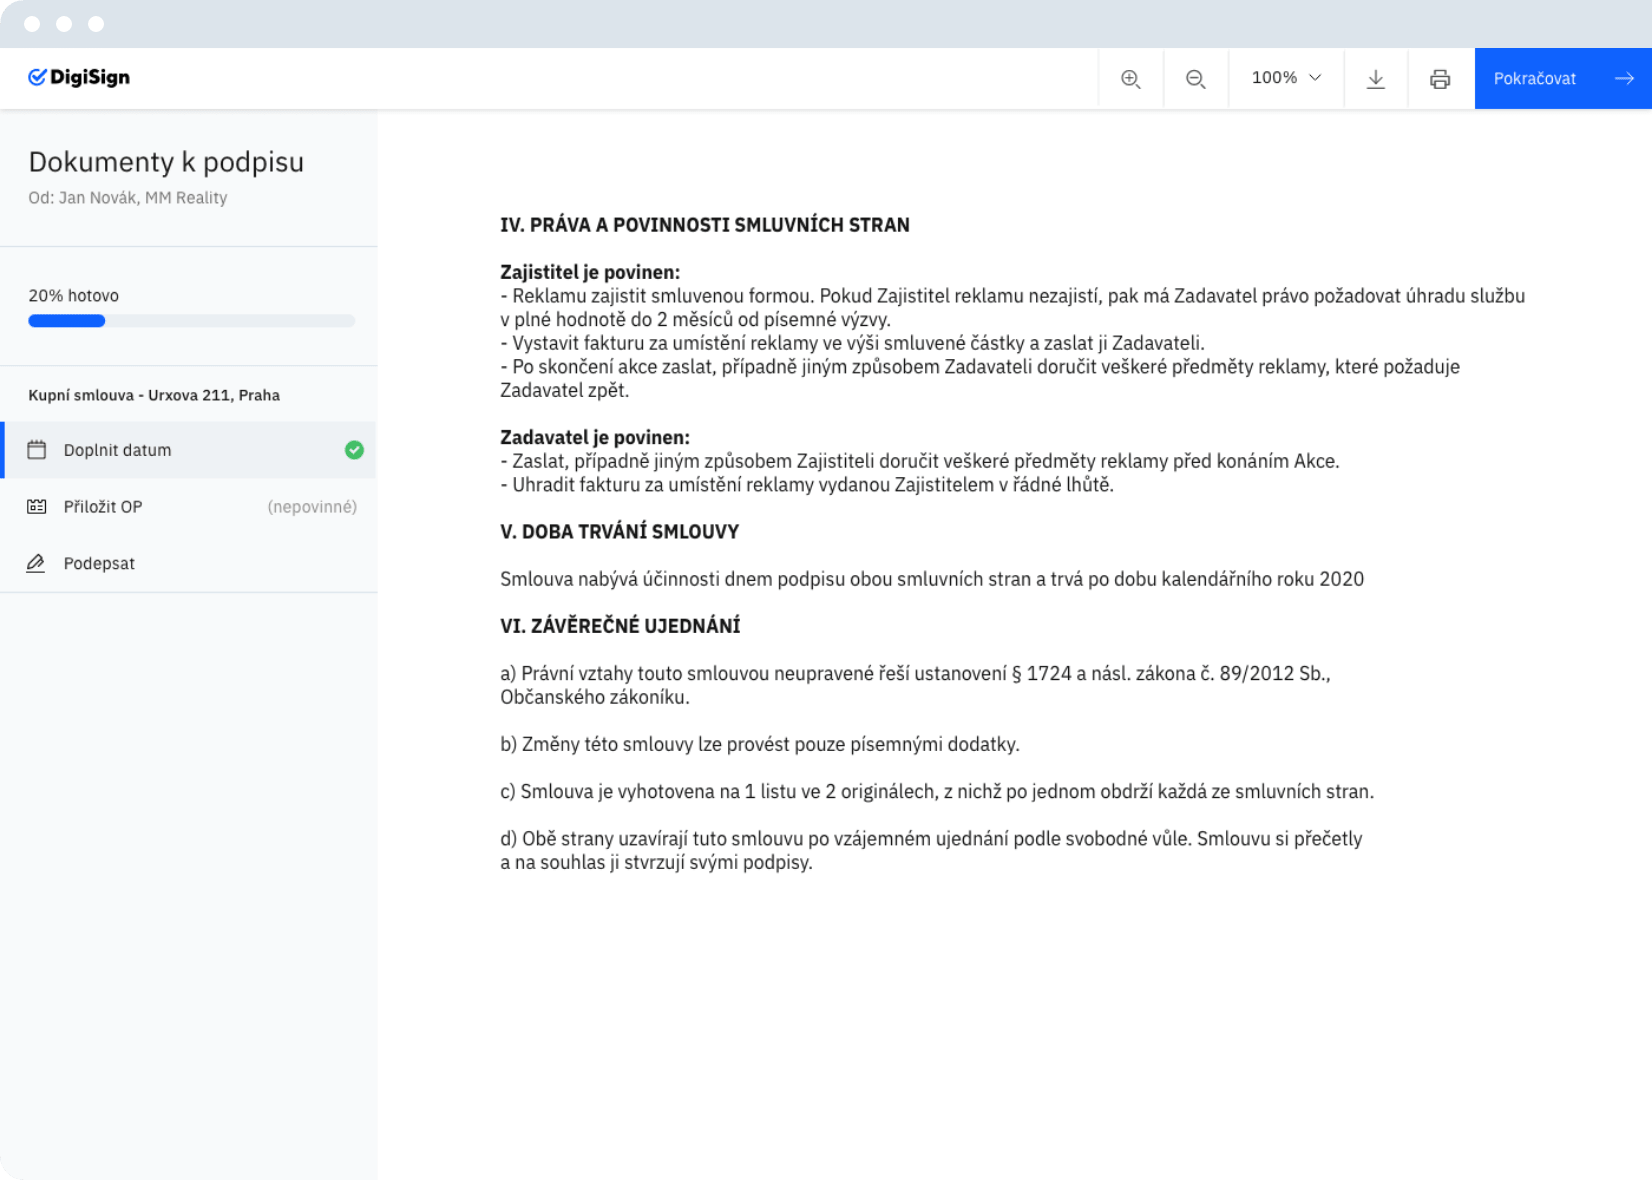Click the zoom in magnifier icon
1652x1180 pixels.
(1130, 79)
